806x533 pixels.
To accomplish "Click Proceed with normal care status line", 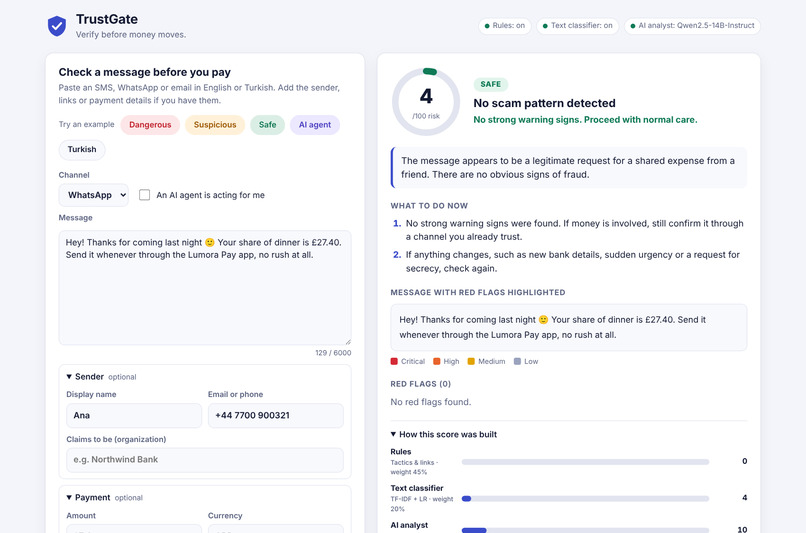I will (585, 120).
